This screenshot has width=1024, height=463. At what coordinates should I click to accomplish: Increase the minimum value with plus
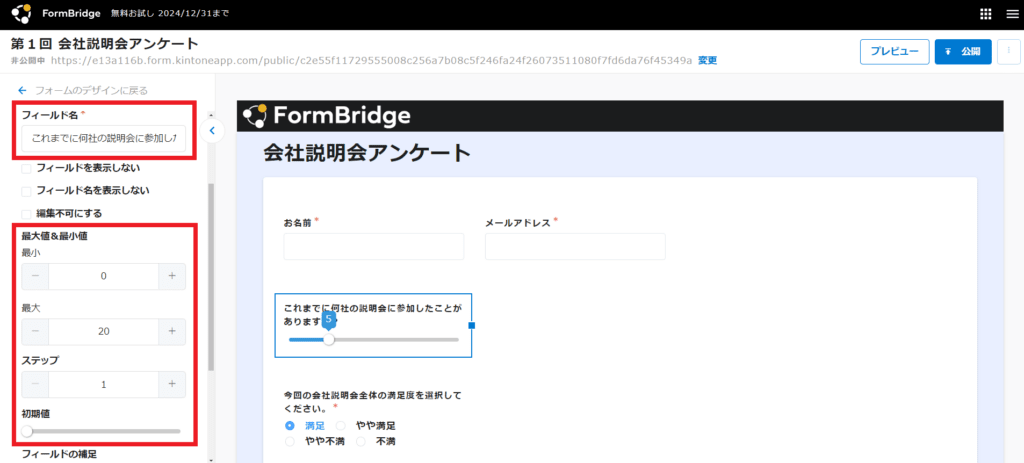pyautogui.click(x=171, y=277)
